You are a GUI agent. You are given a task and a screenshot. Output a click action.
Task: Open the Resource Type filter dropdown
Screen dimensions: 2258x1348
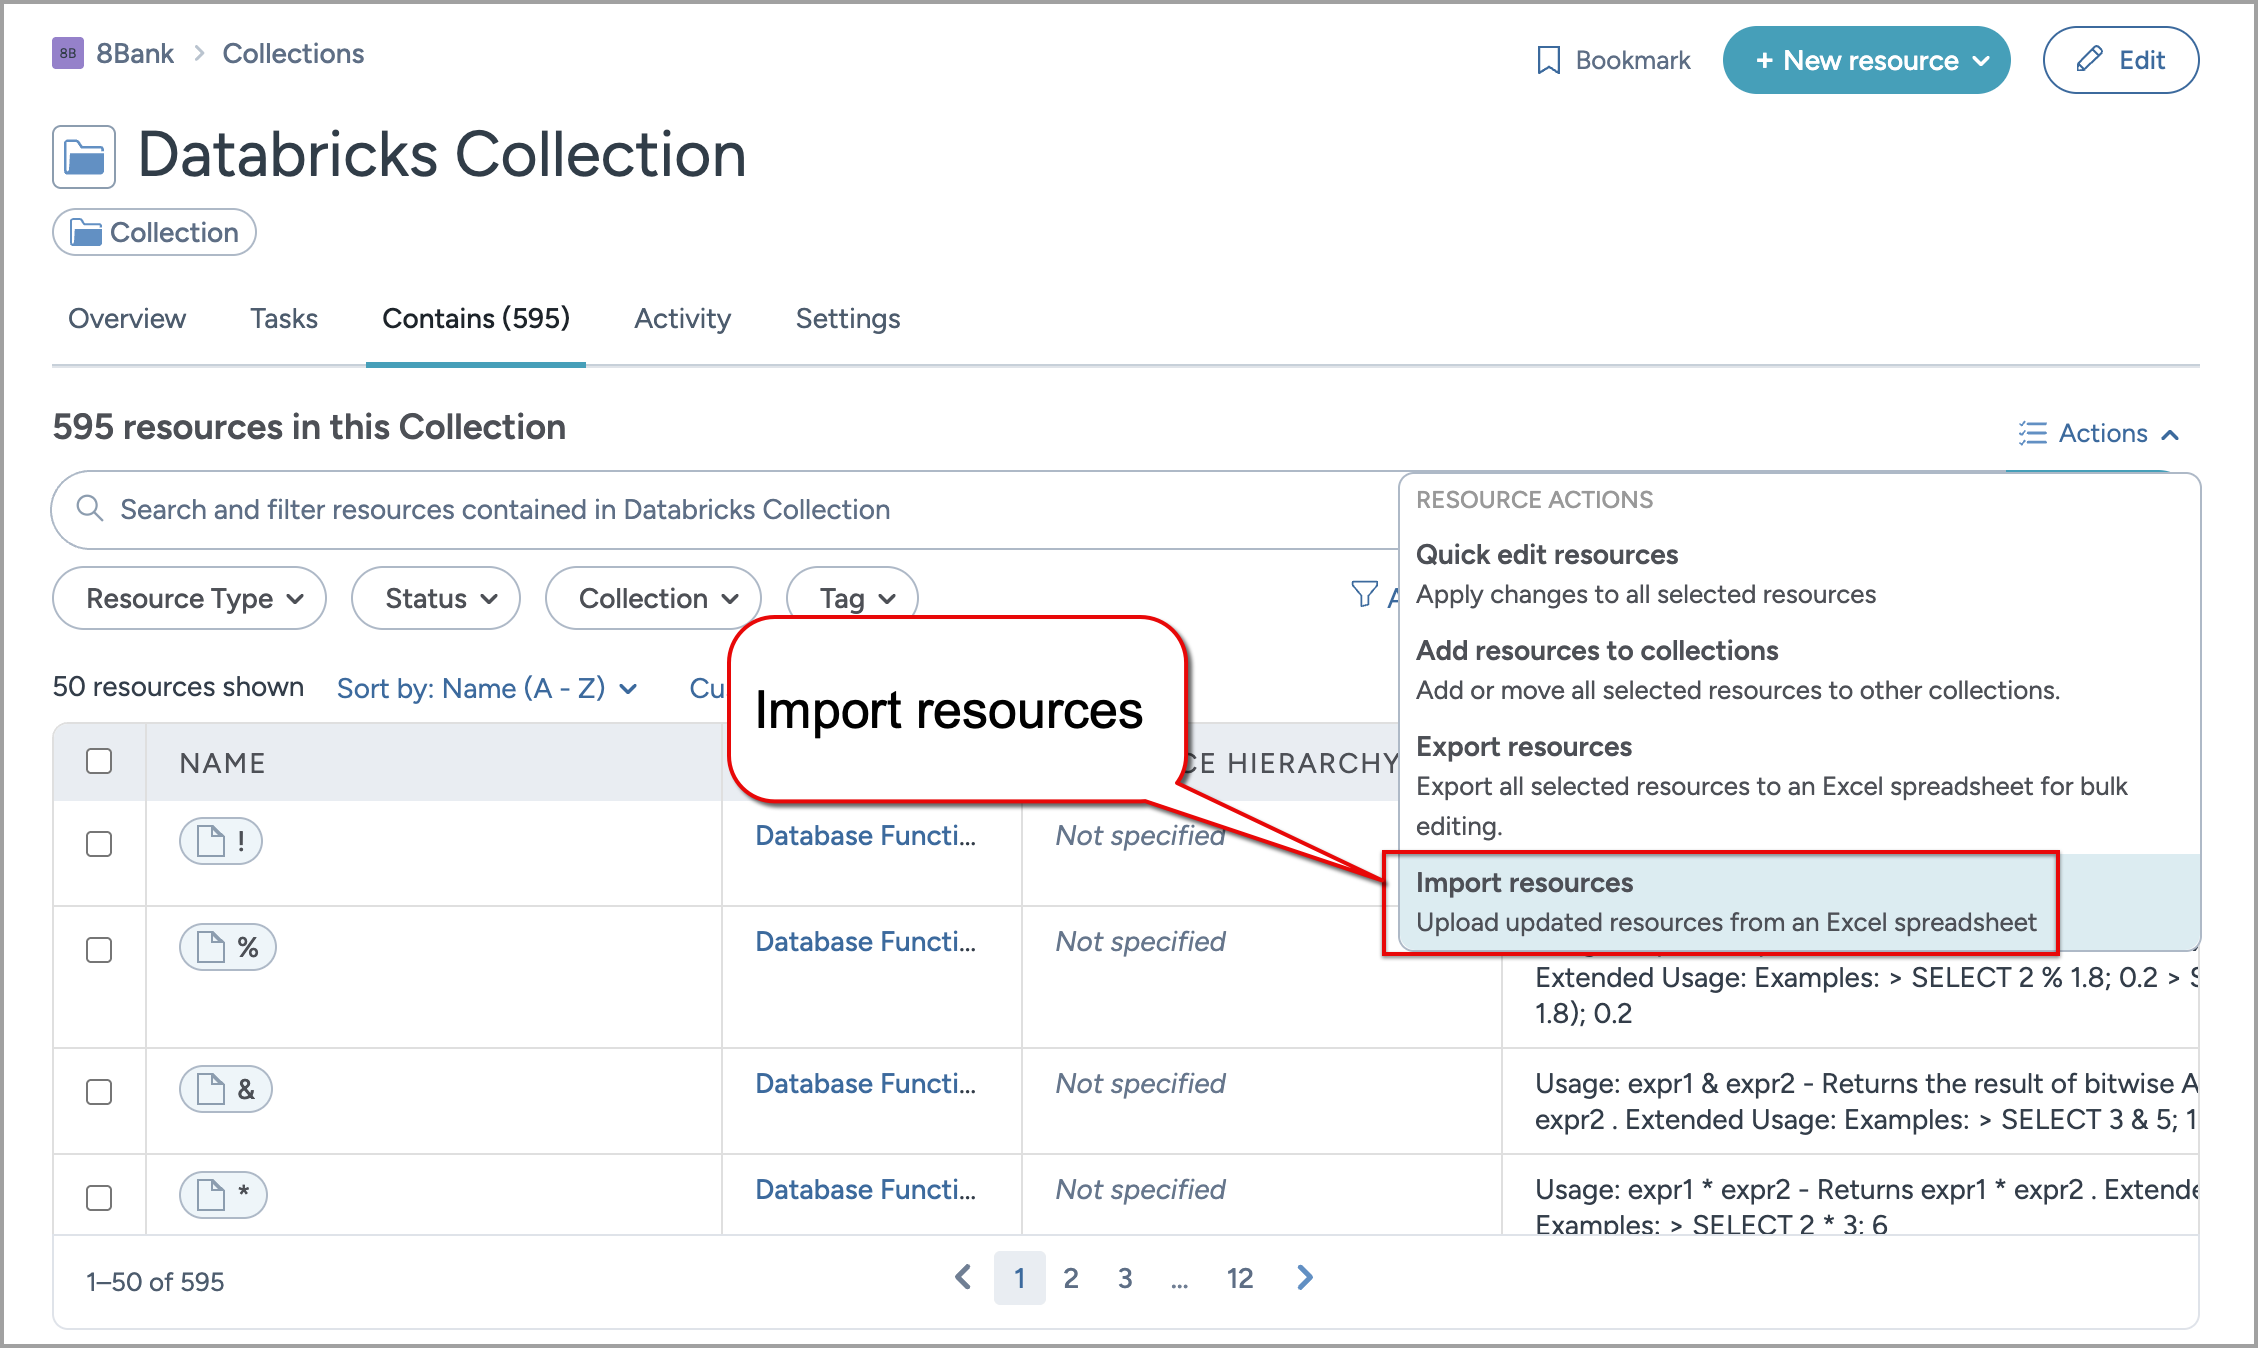(188, 598)
